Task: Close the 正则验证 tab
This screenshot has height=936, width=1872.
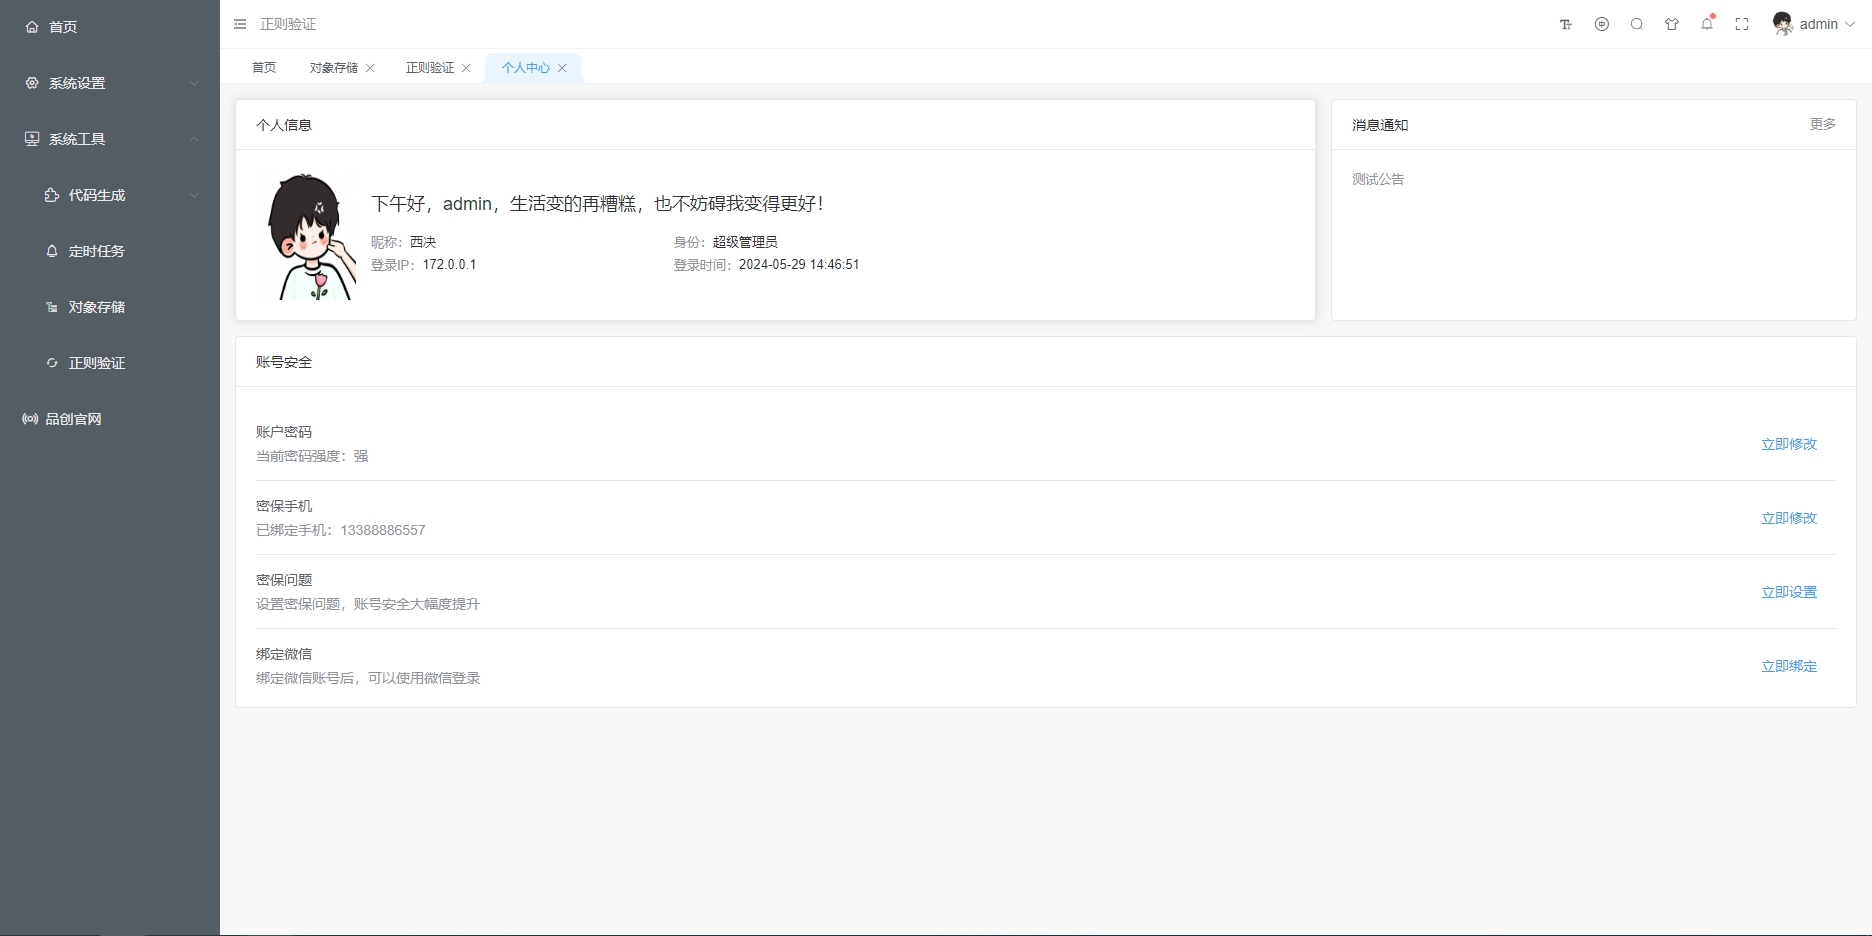Action: (x=466, y=68)
